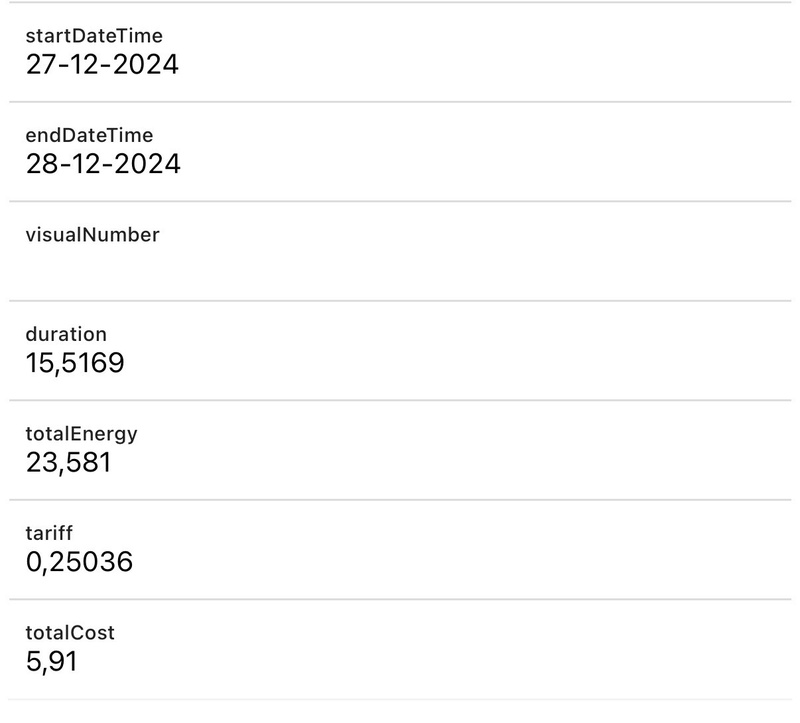Click the visualNumber field label
This screenshot has width=800, height=723.
point(92,235)
